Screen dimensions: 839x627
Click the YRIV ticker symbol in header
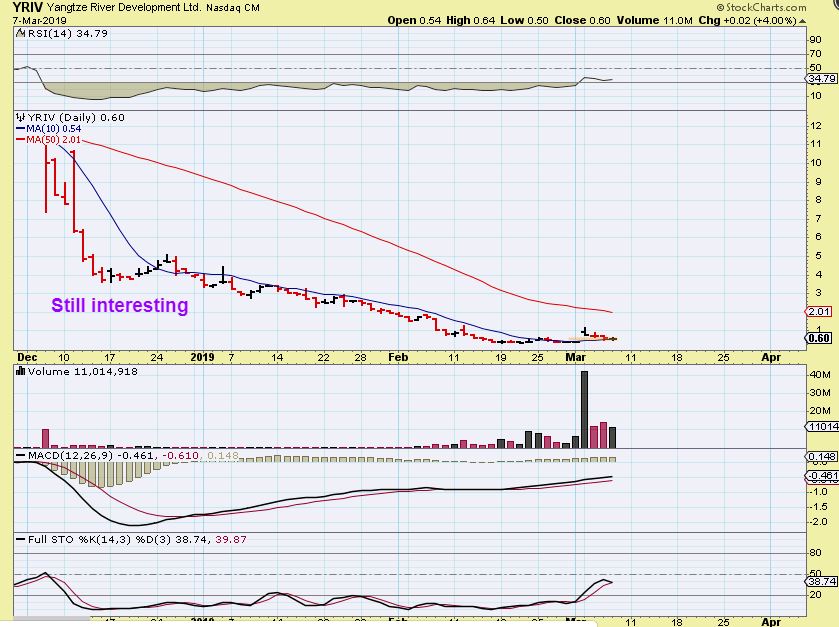pyautogui.click(x=27, y=7)
